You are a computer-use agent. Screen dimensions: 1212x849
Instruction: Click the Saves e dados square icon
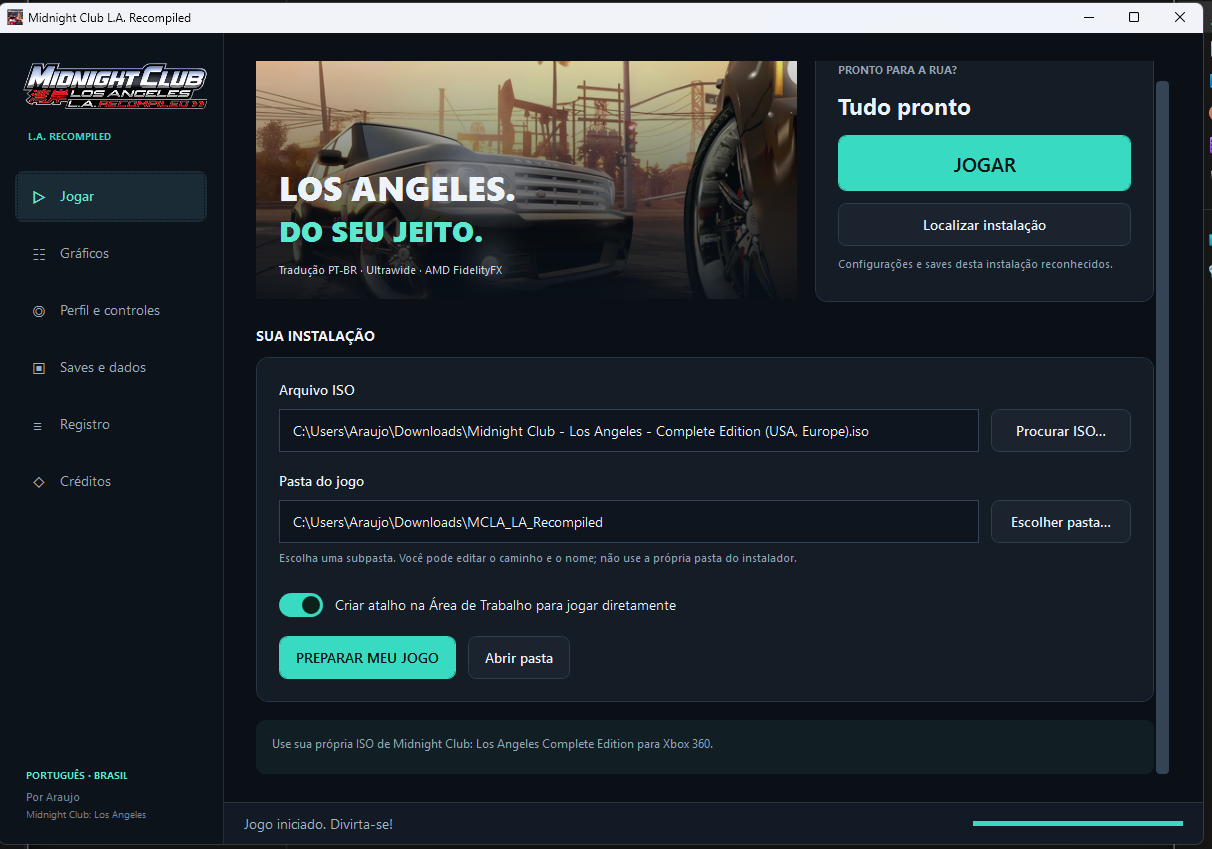(39, 368)
